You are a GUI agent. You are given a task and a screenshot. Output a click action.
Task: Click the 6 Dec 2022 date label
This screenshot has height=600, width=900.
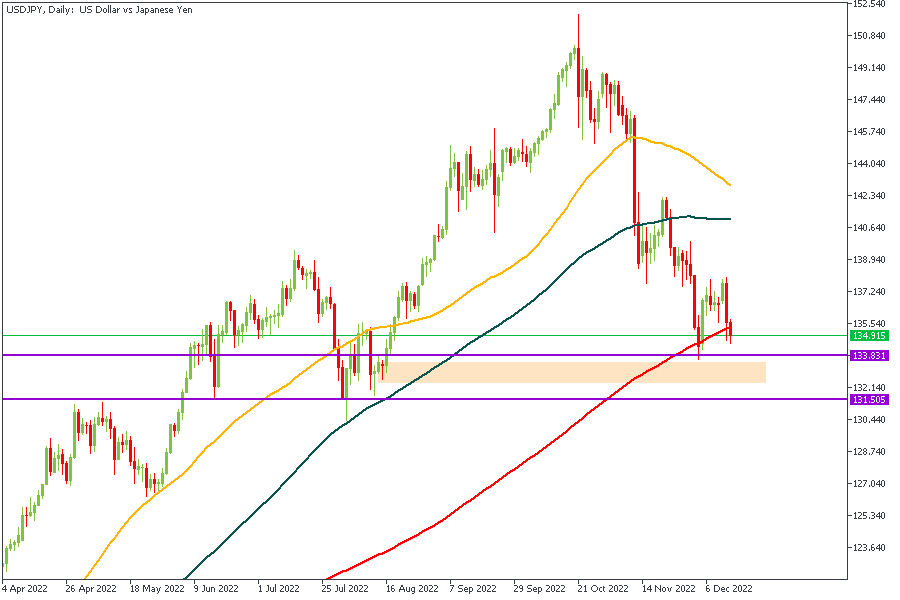[730, 590]
